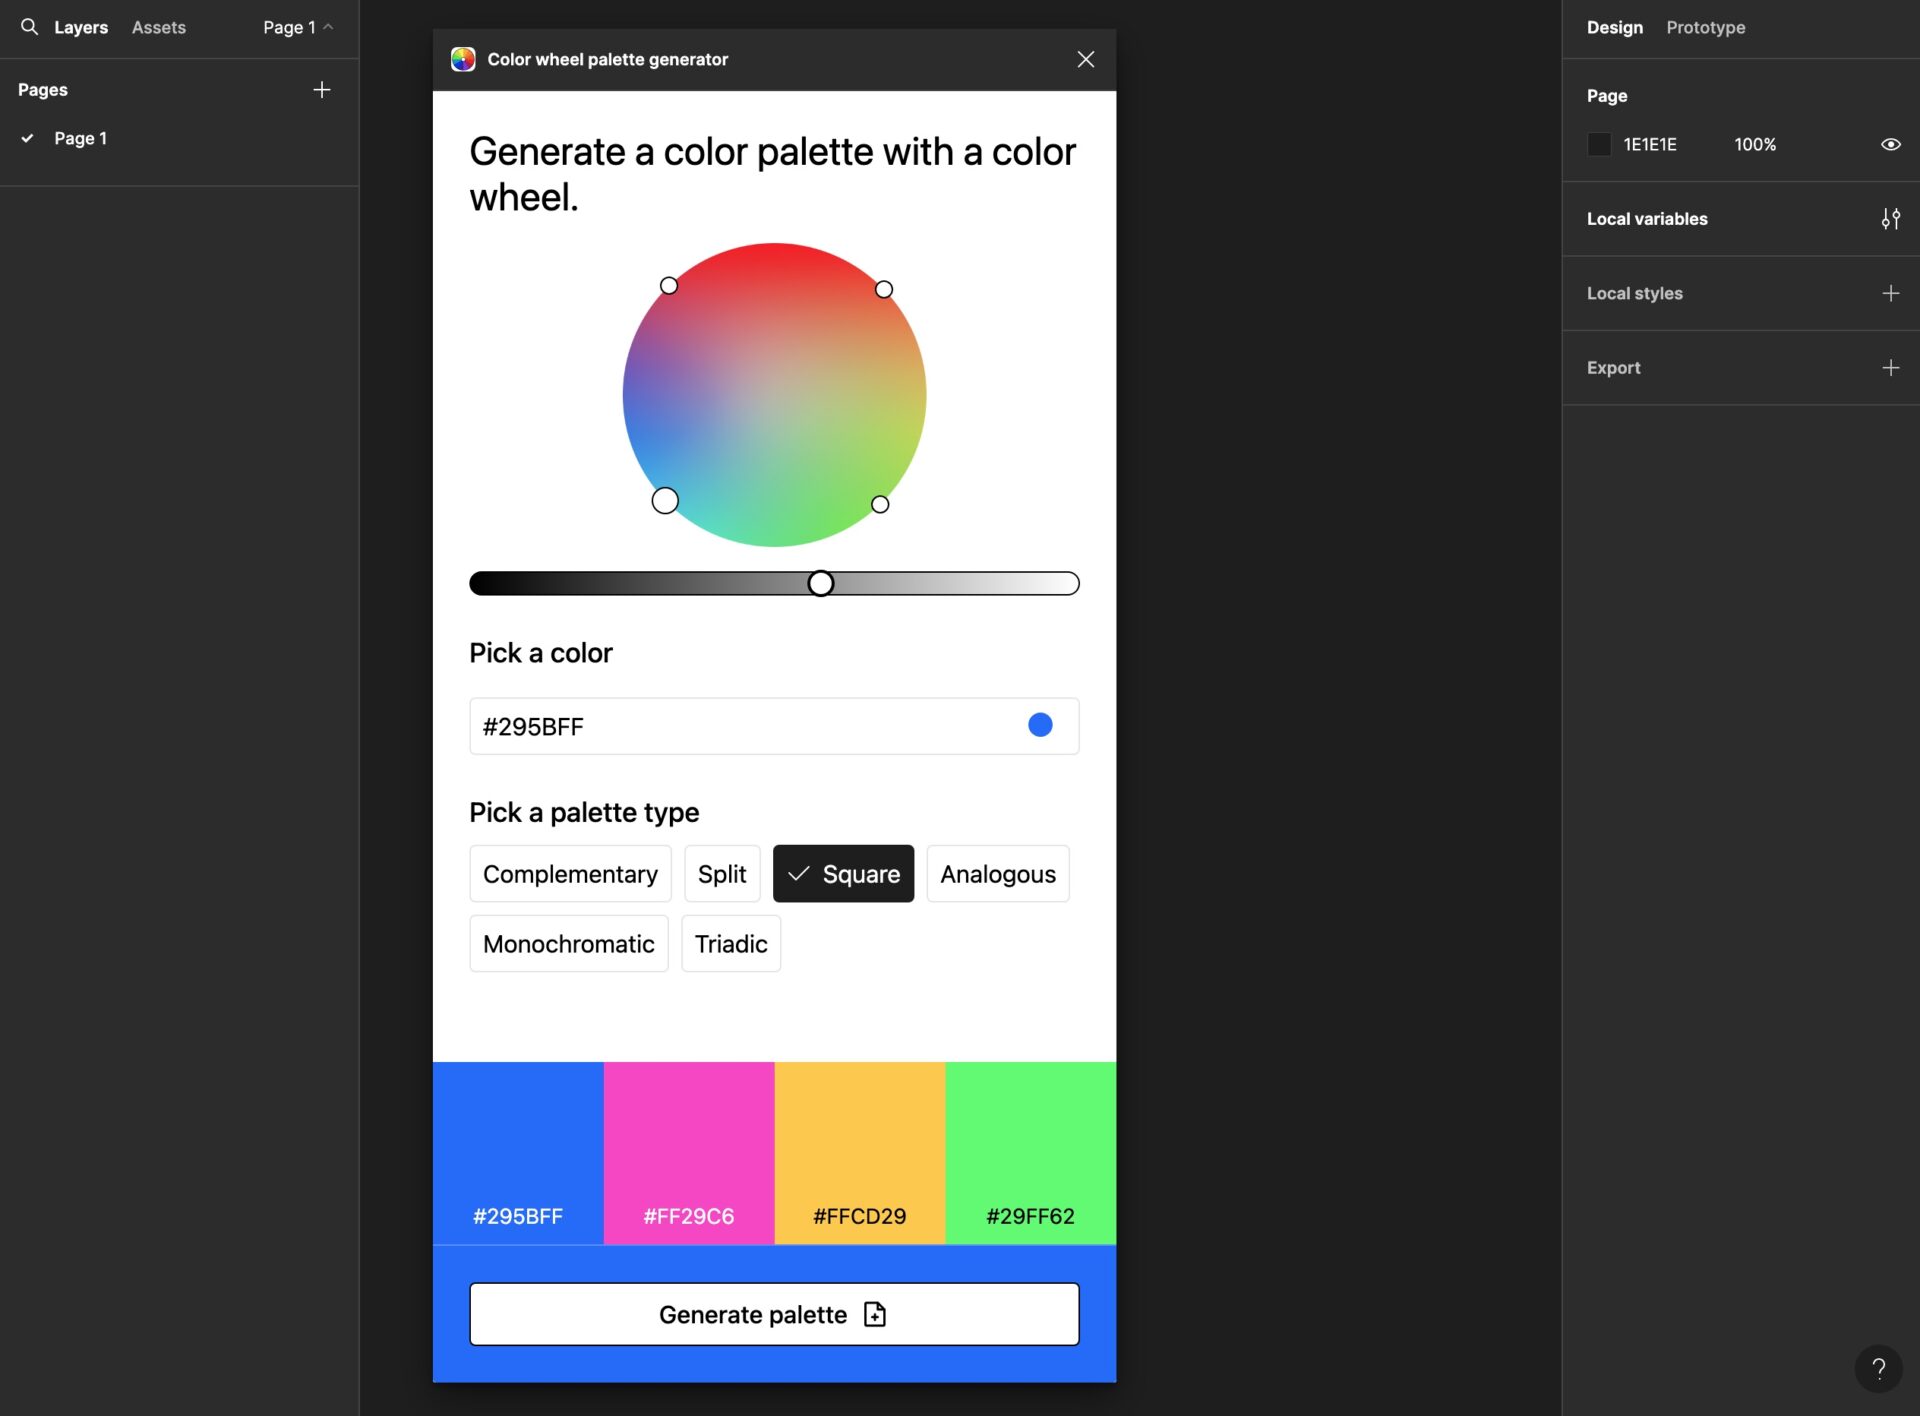Expand the Local styles section
The width and height of the screenshot is (1920, 1416).
(x=1634, y=292)
